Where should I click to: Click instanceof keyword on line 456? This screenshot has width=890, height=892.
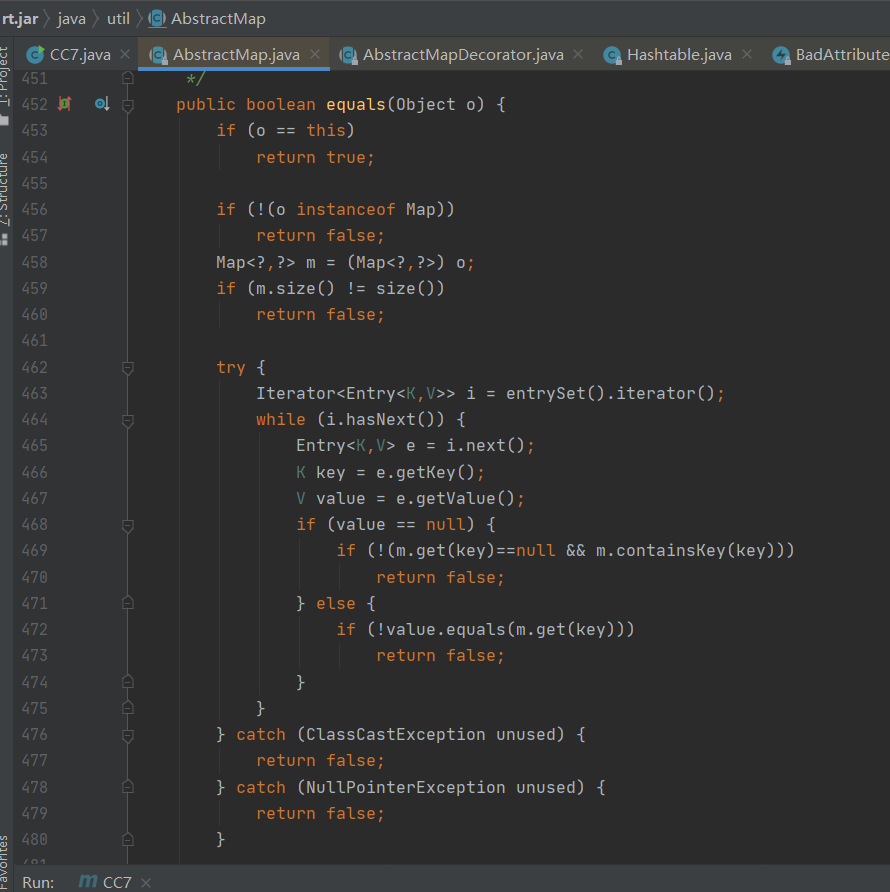tap(345, 209)
